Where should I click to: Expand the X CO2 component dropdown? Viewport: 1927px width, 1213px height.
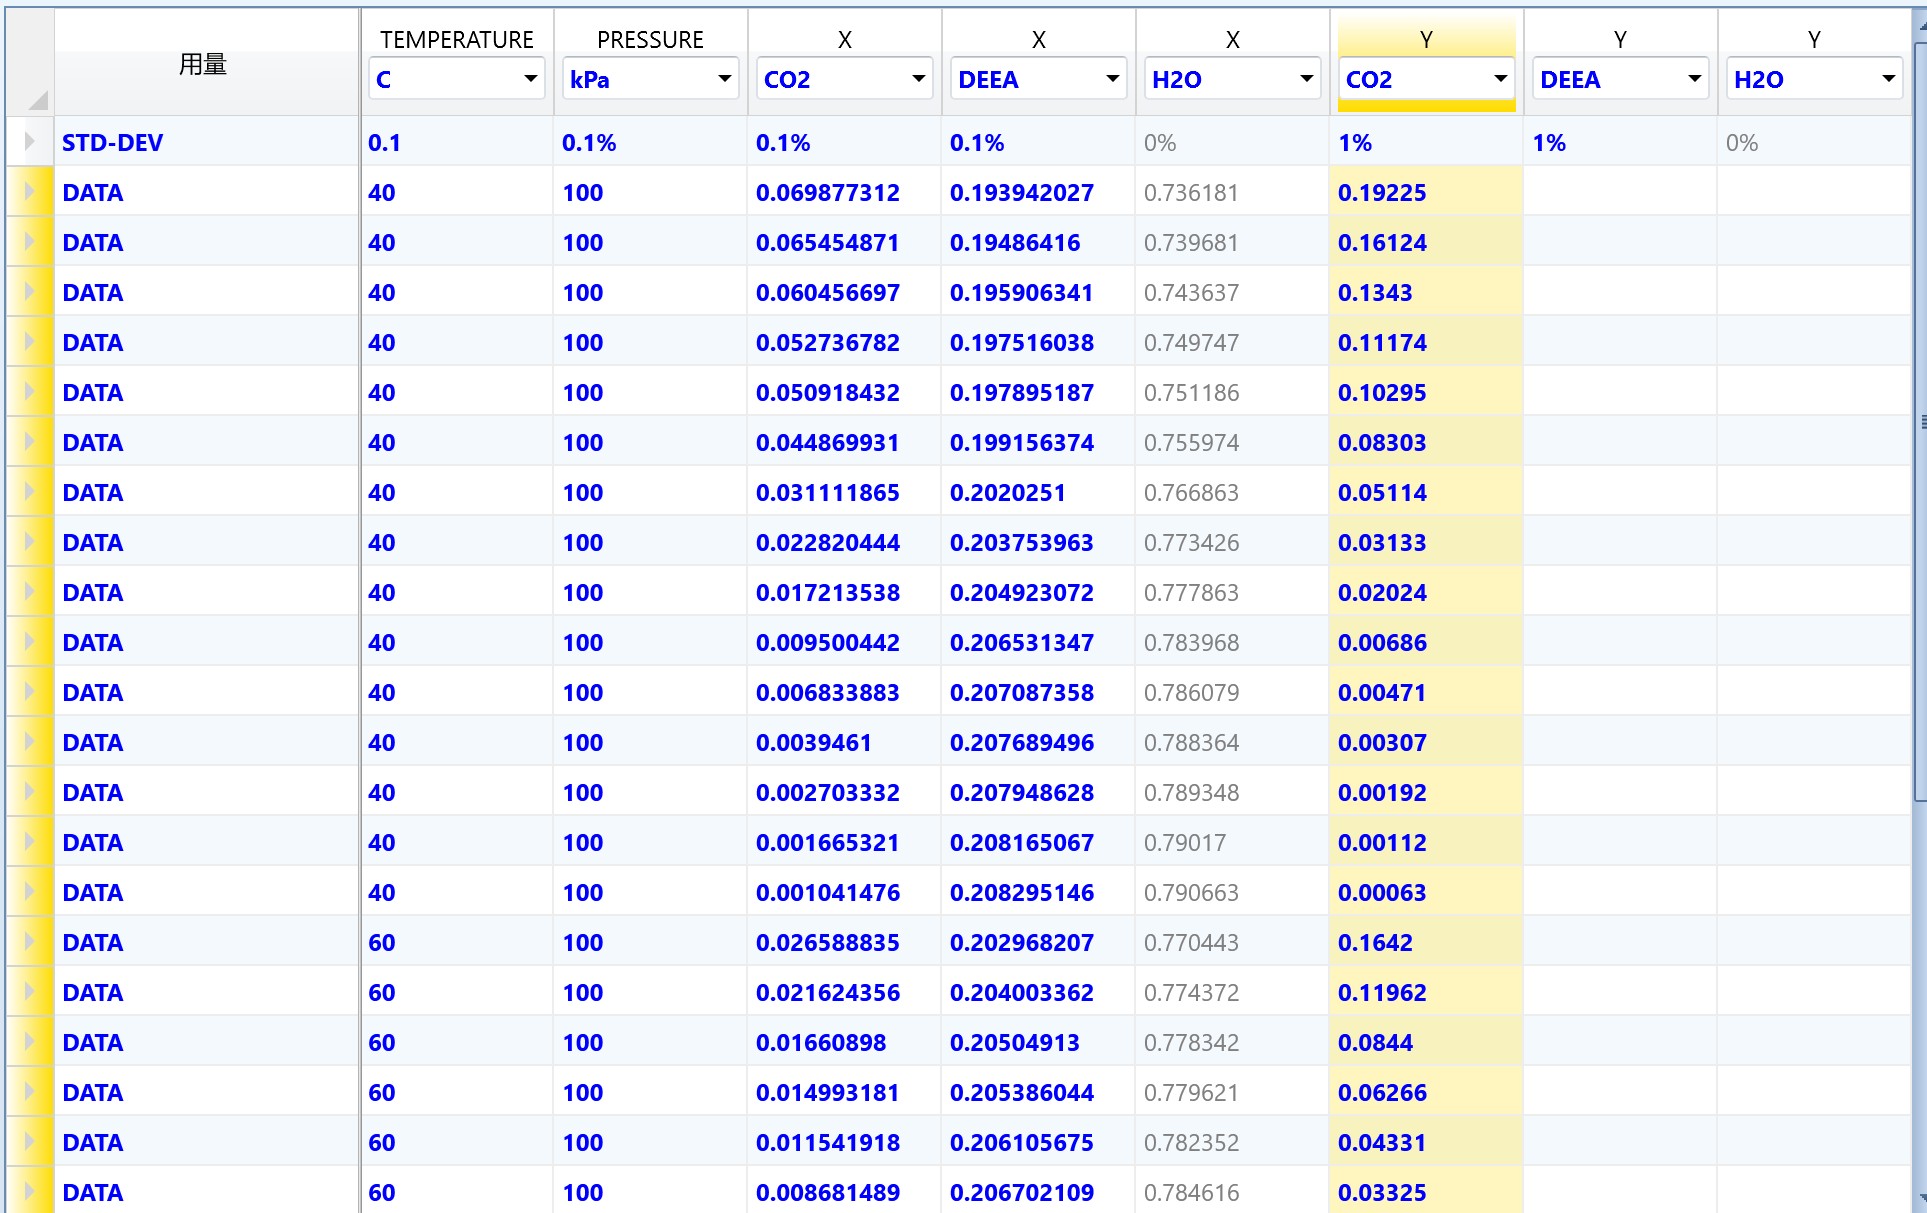click(x=918, y=79)
